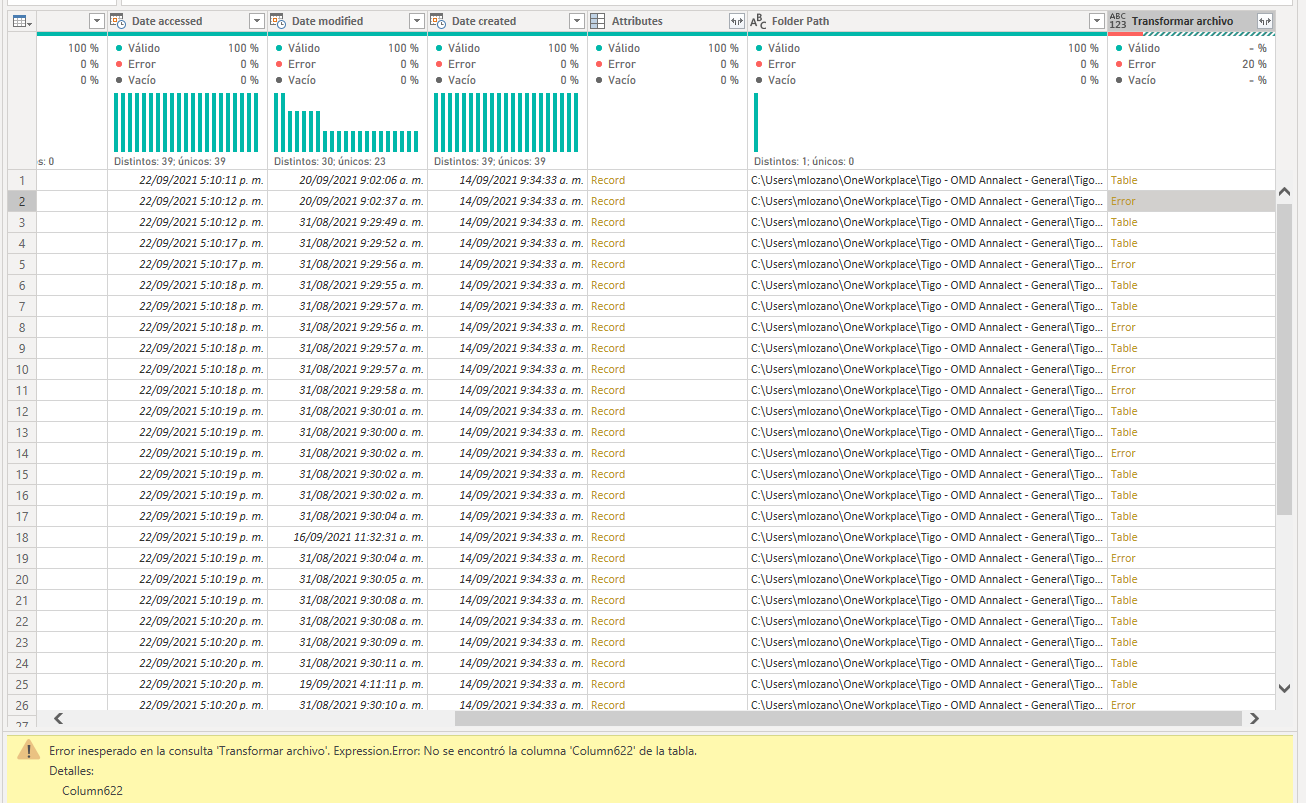Click Date accessed cell in row 1
This screenshot has width=1306, height=803.
(x=187, y=180)
